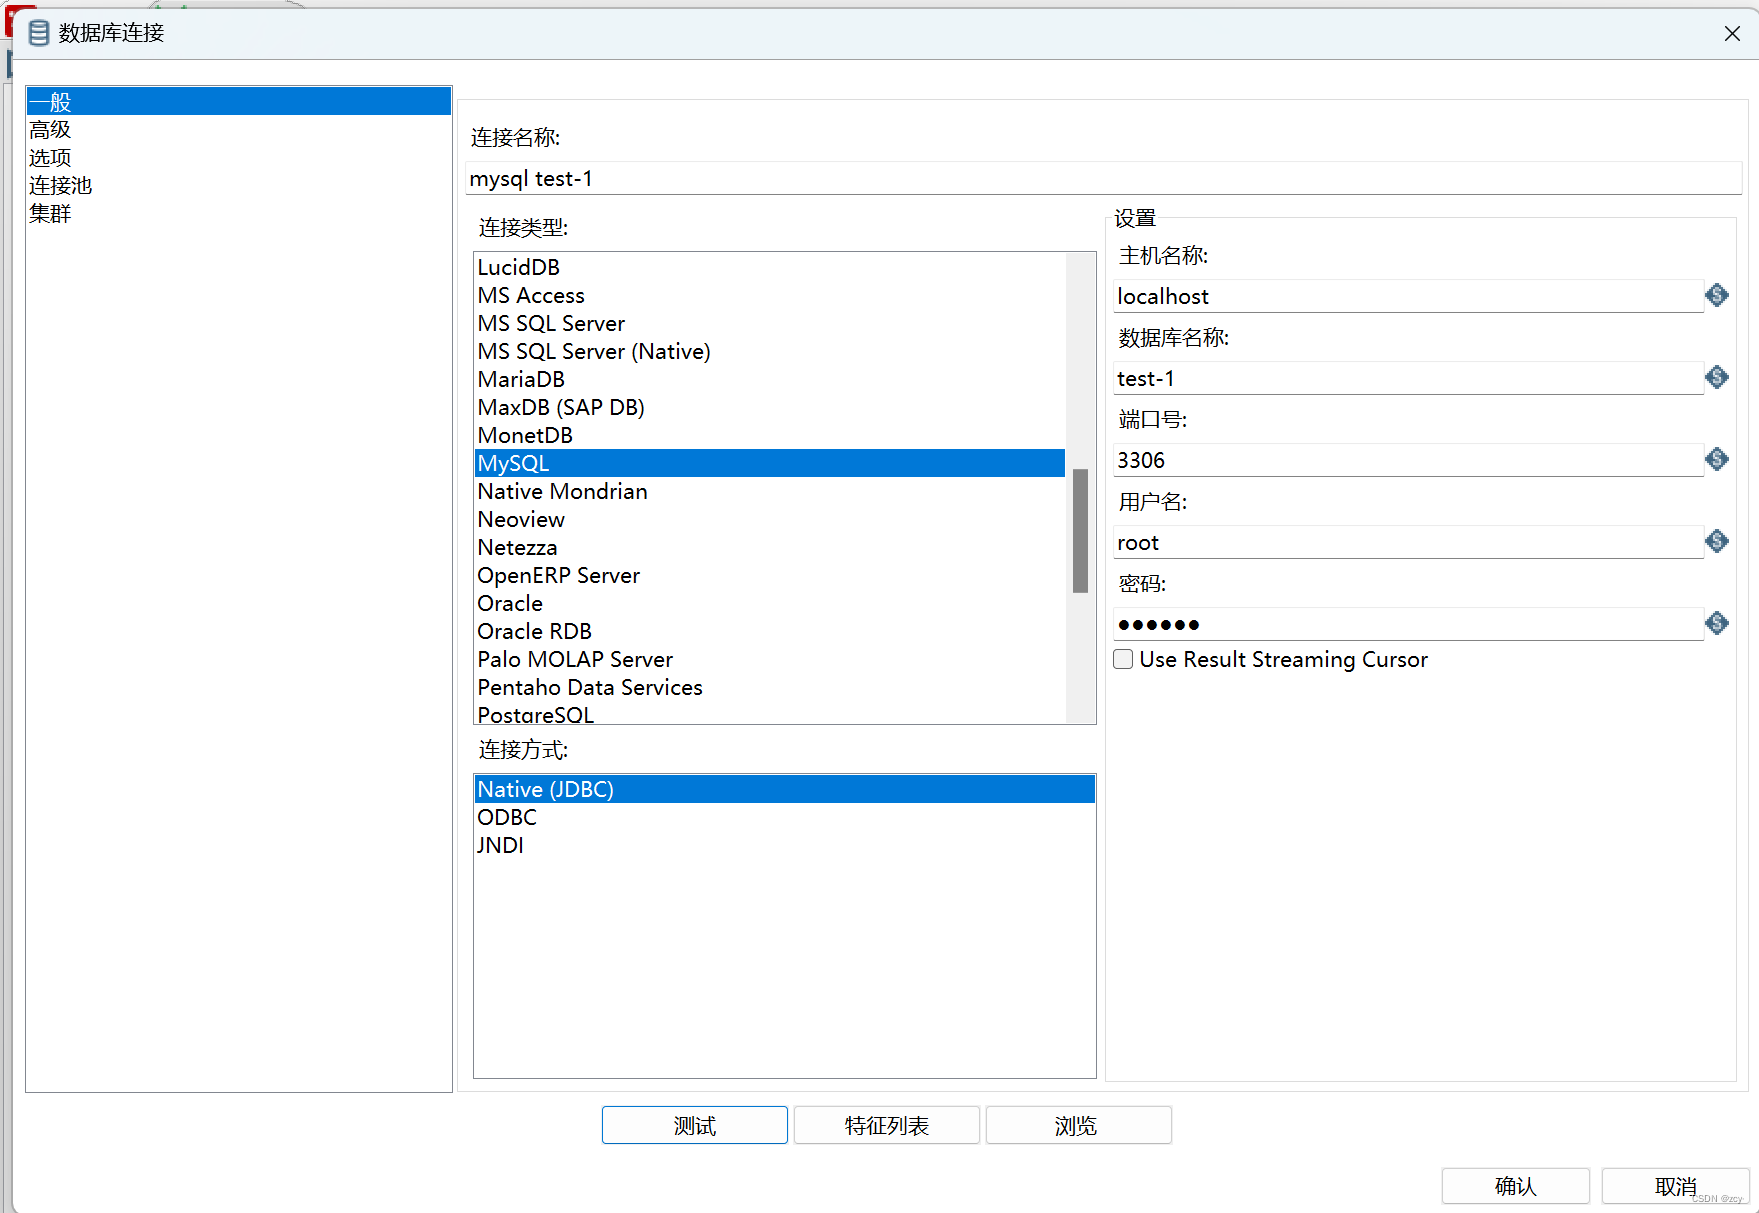Enable Use Result Streaming Cursor checkbox

1123,659
